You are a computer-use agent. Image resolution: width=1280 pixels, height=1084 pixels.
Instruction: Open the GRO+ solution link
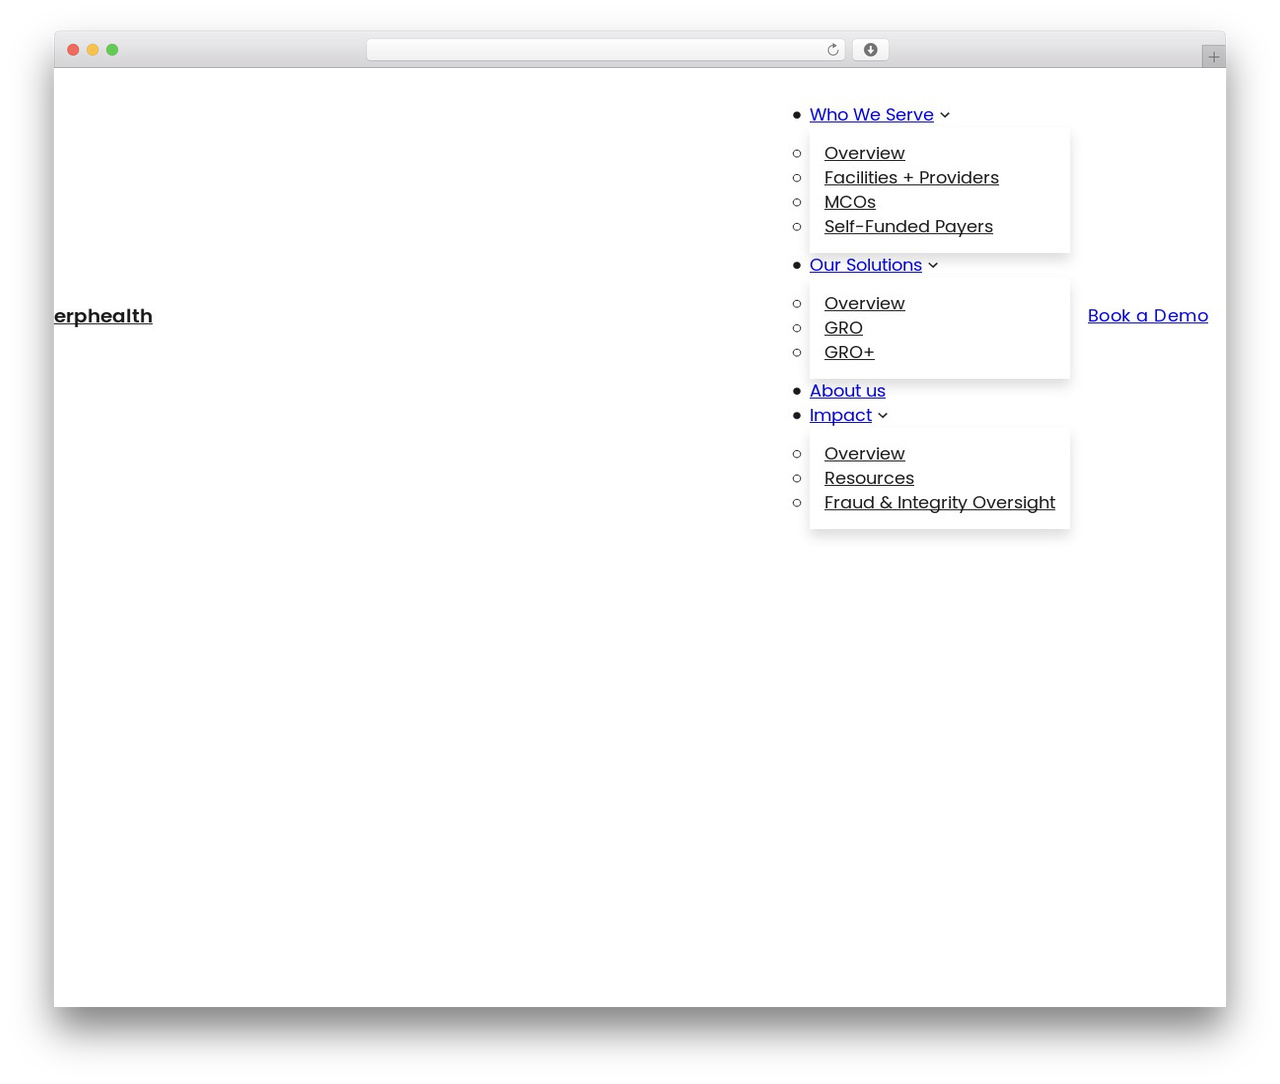(850, 352)
